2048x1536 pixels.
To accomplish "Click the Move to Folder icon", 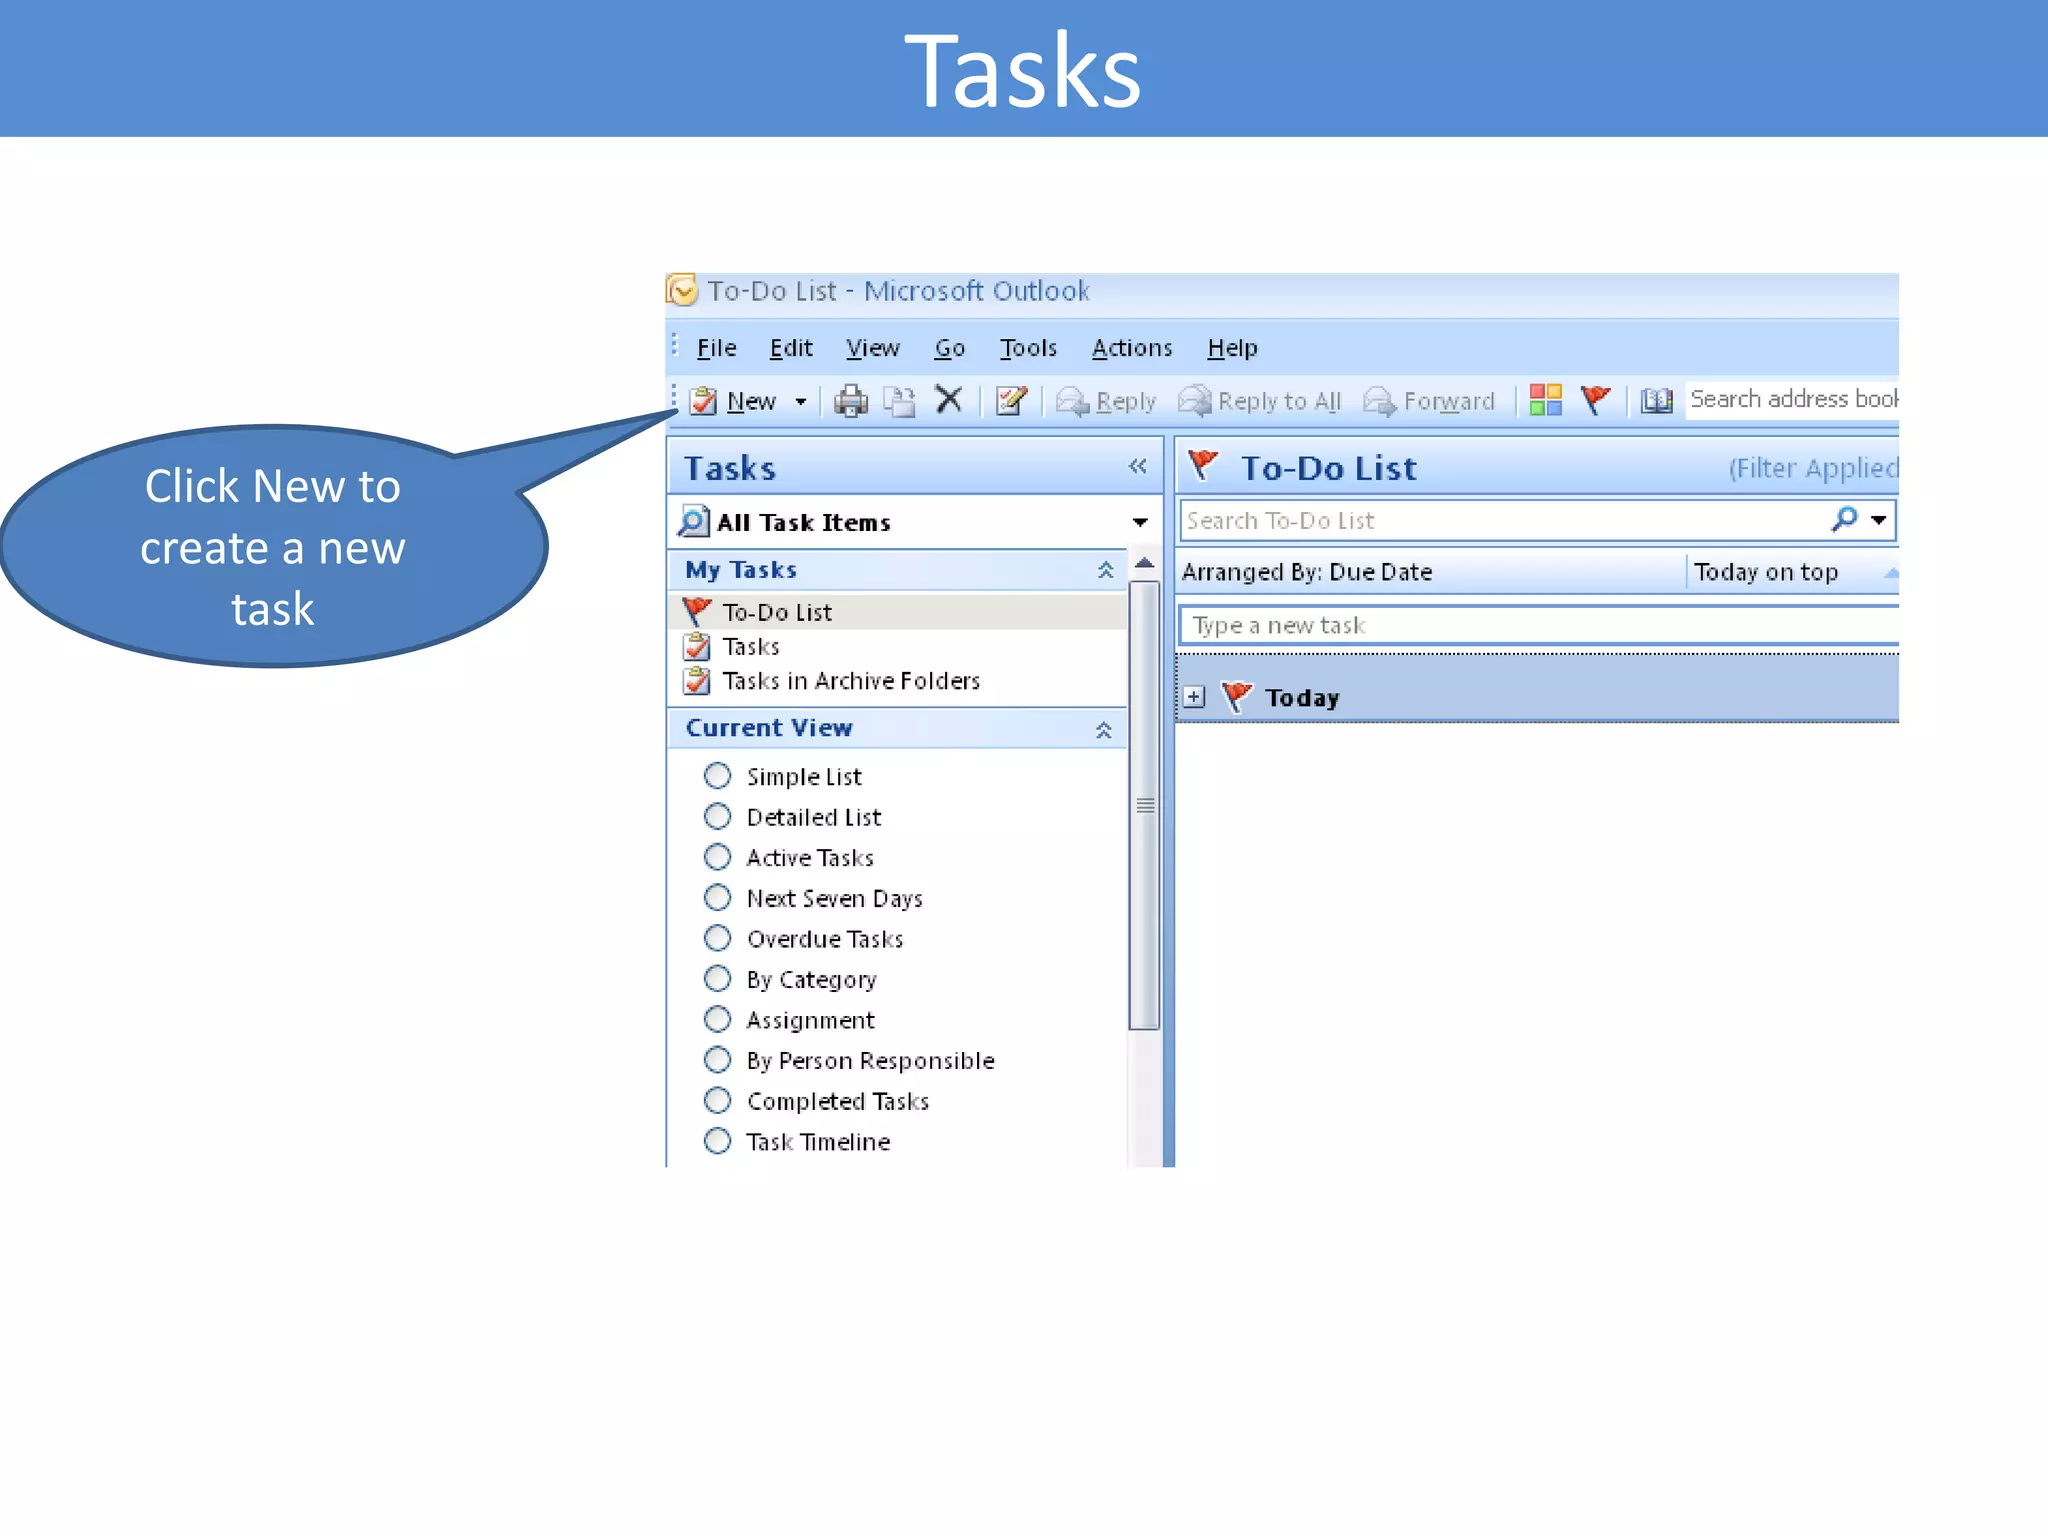I will [900, 401].
